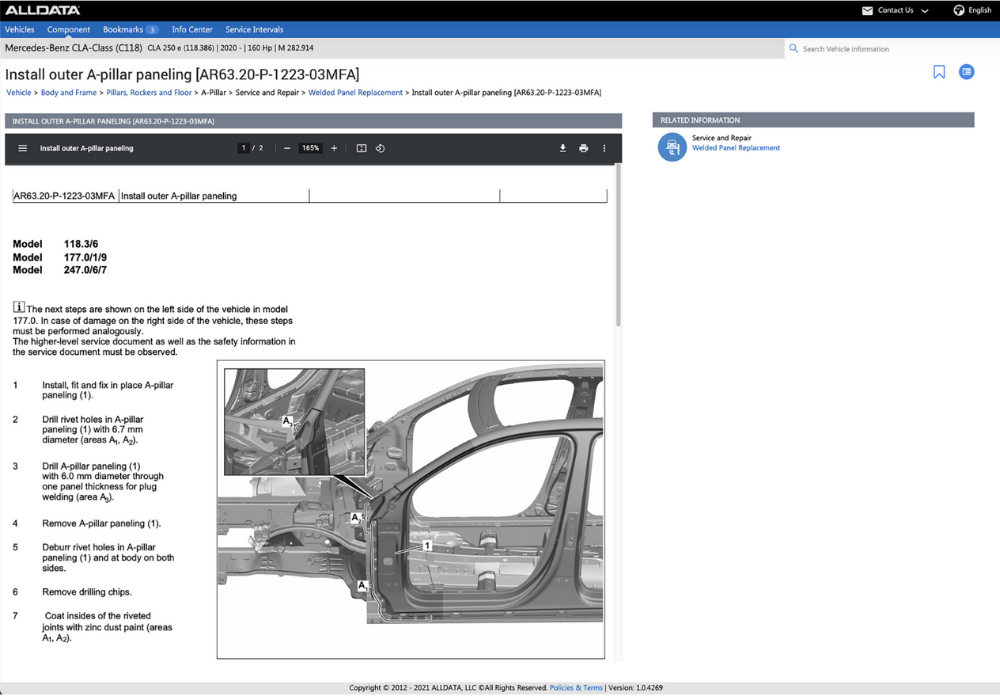Click the Mercedes-Benz CLA-Class (C118) vehicle title

click(x=73, y=48)
